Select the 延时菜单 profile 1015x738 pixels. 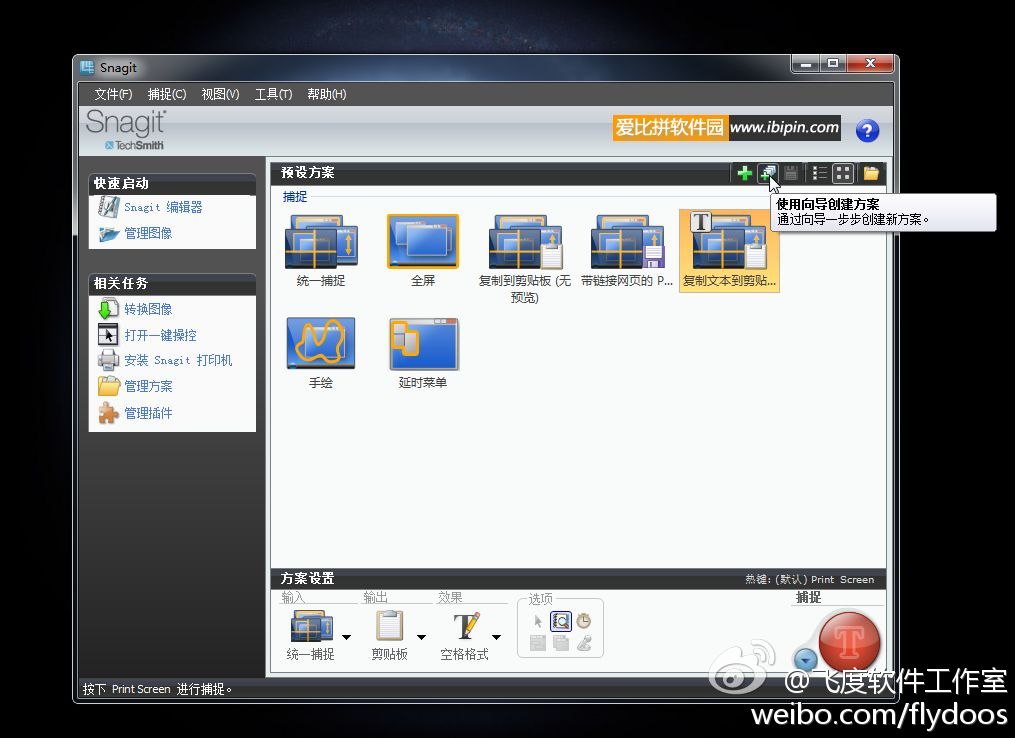[x=423, y=353]
